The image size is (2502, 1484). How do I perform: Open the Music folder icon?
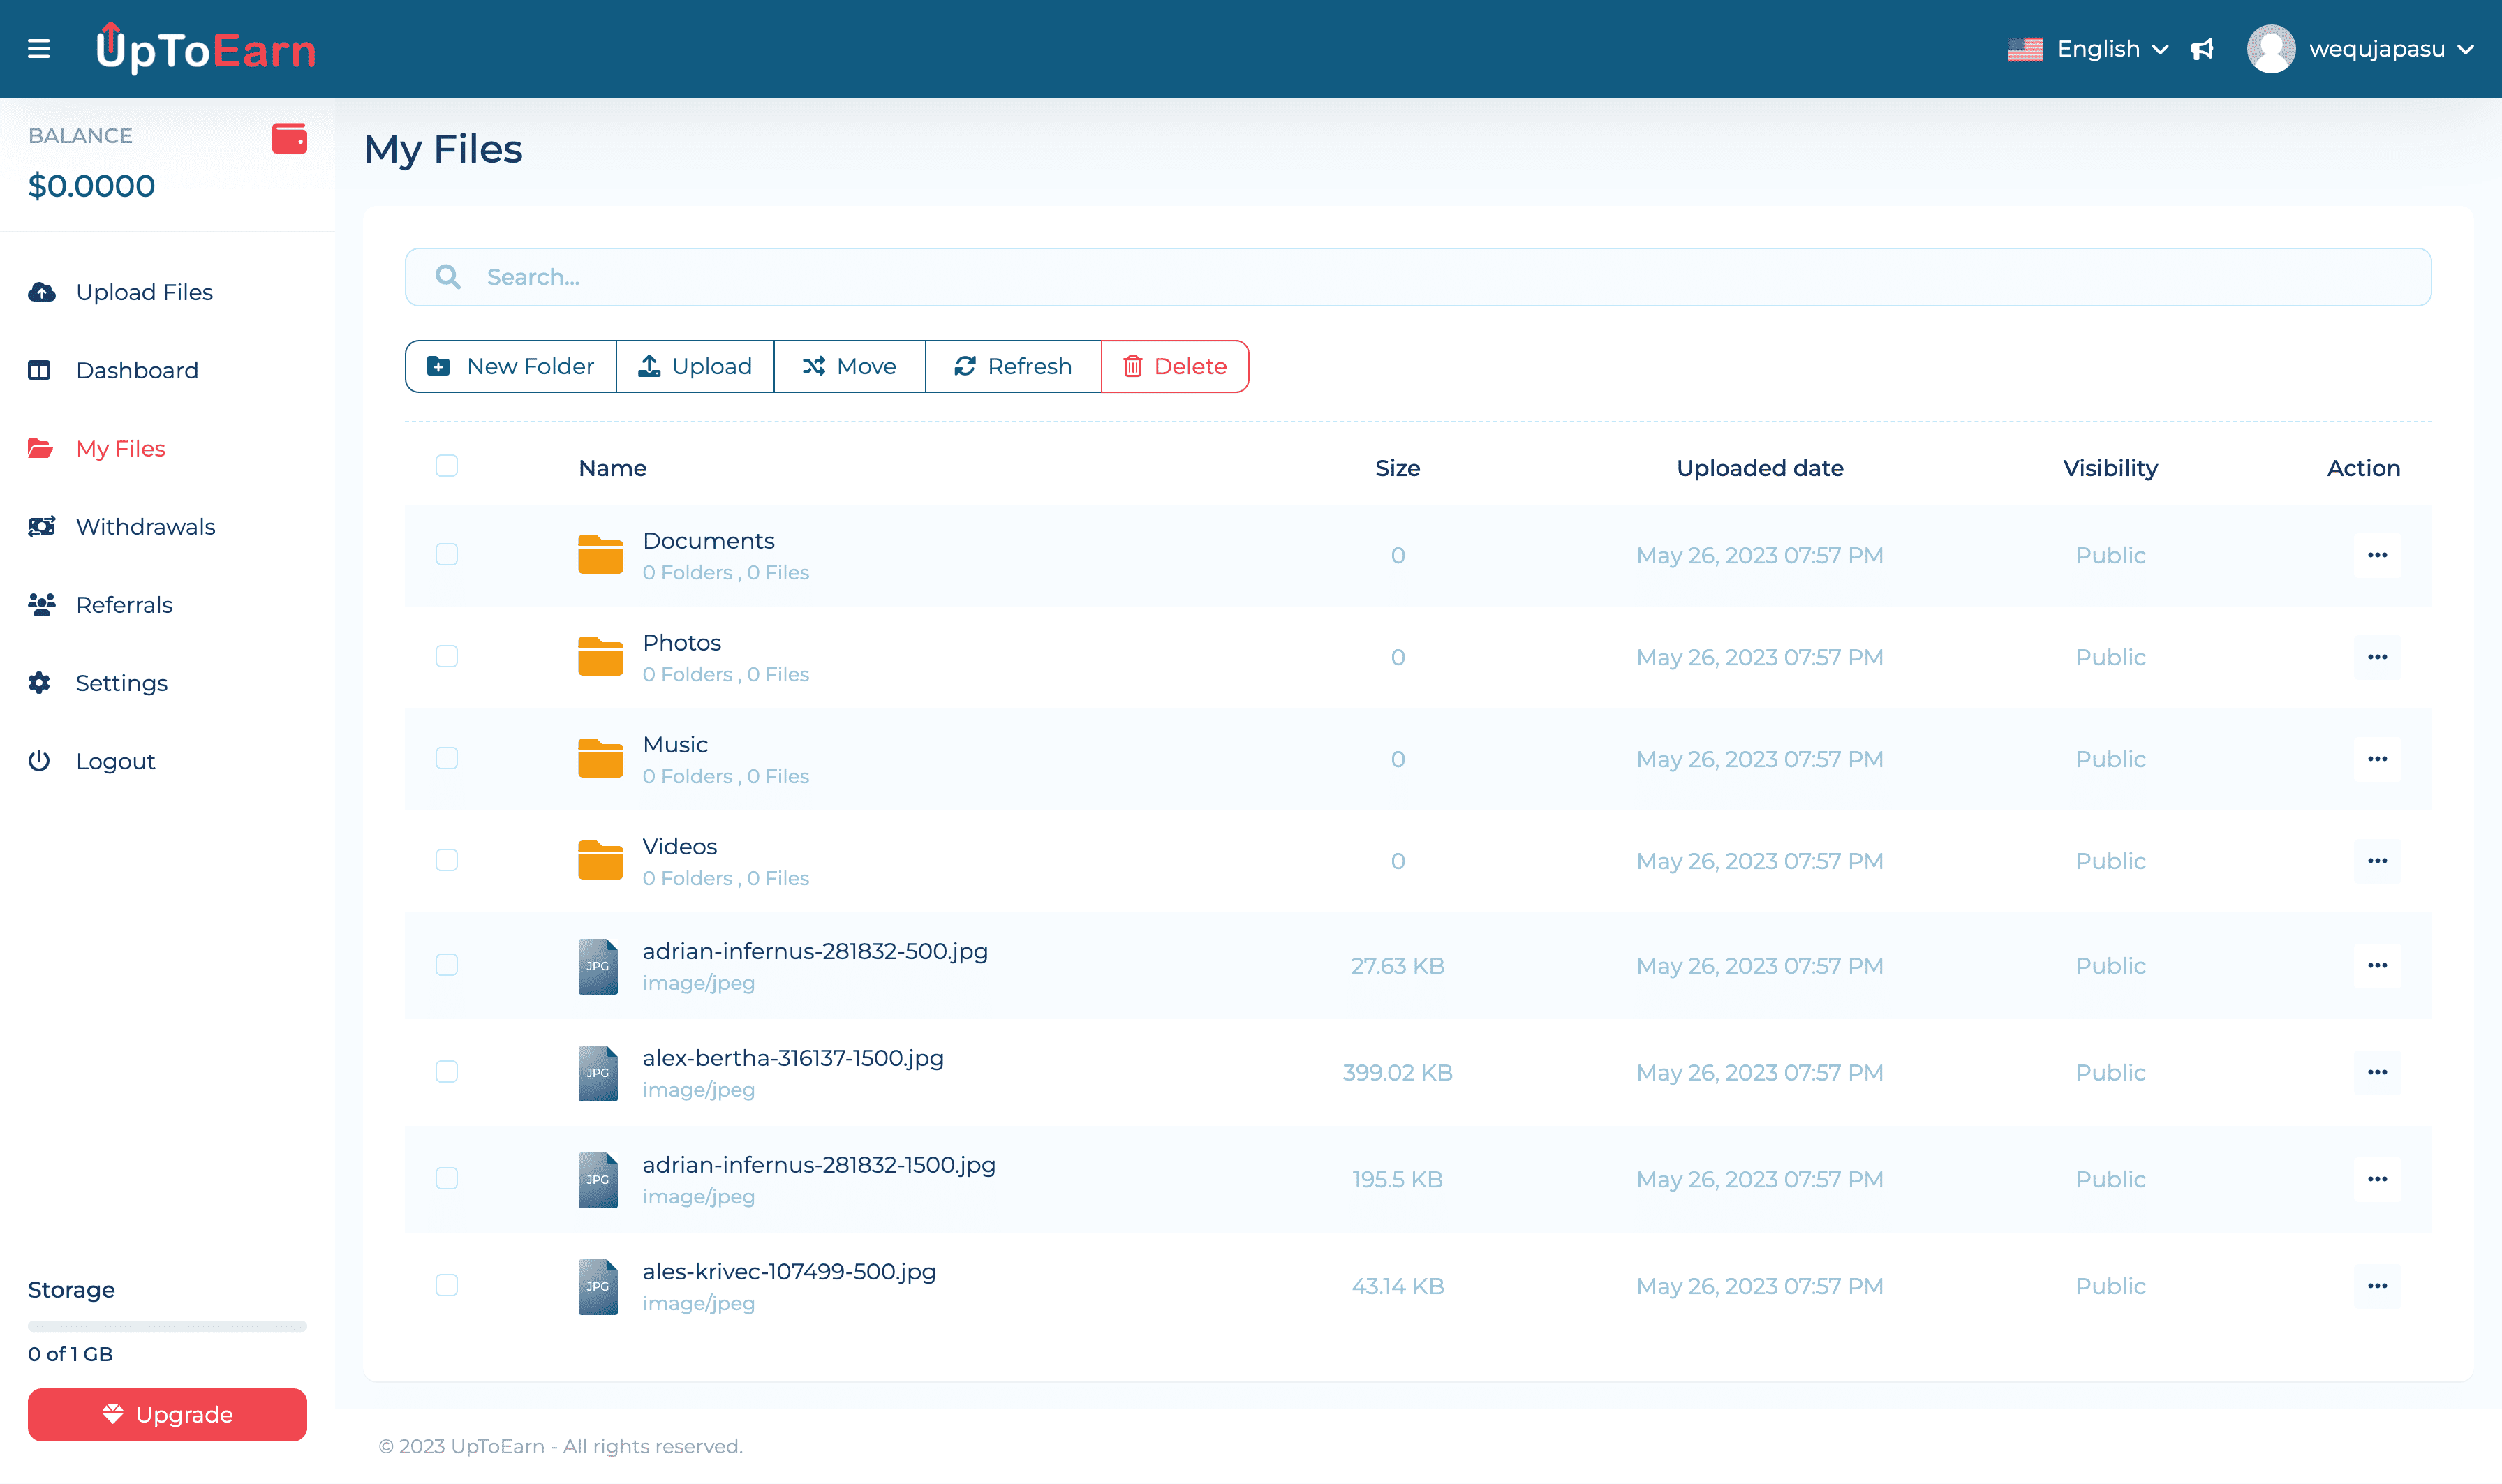pos(600,759)
